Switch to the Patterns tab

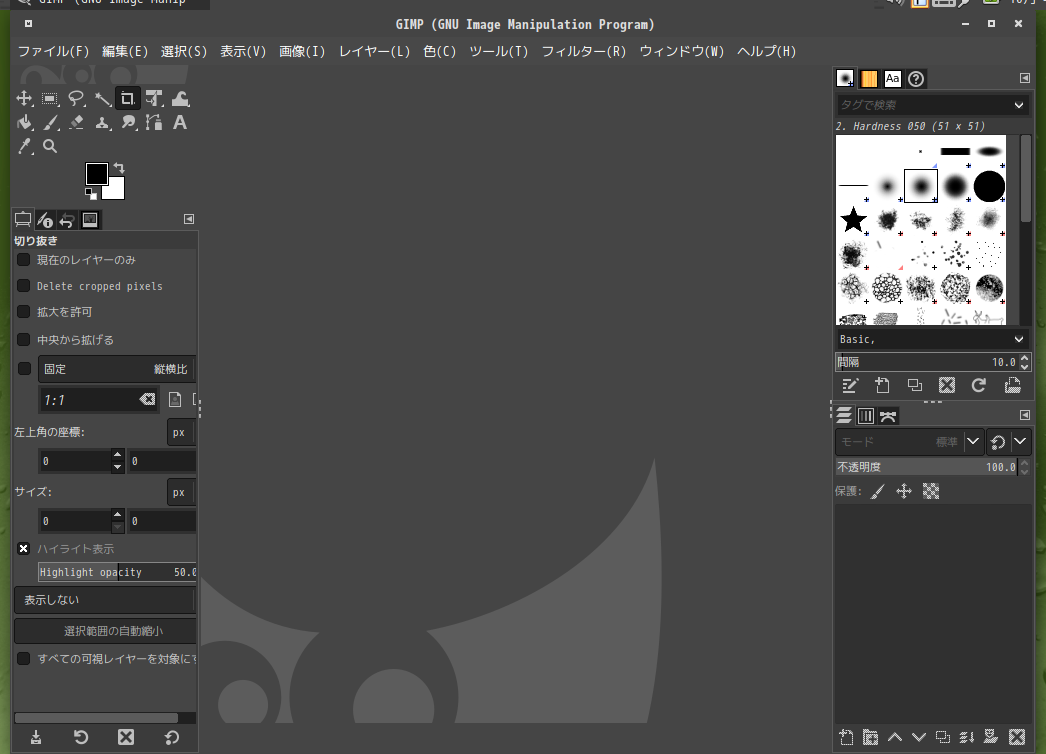coord(869,79)
